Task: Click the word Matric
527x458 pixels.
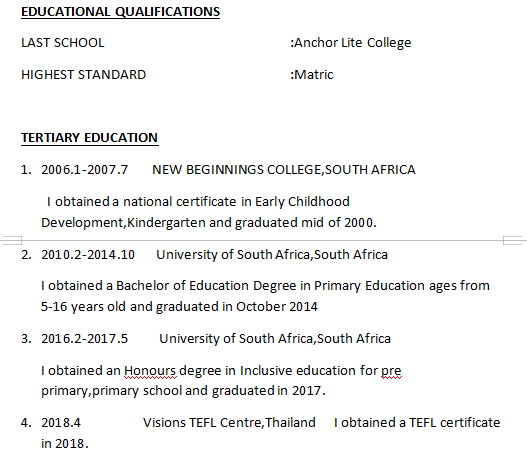Action: tap(314, 75)
